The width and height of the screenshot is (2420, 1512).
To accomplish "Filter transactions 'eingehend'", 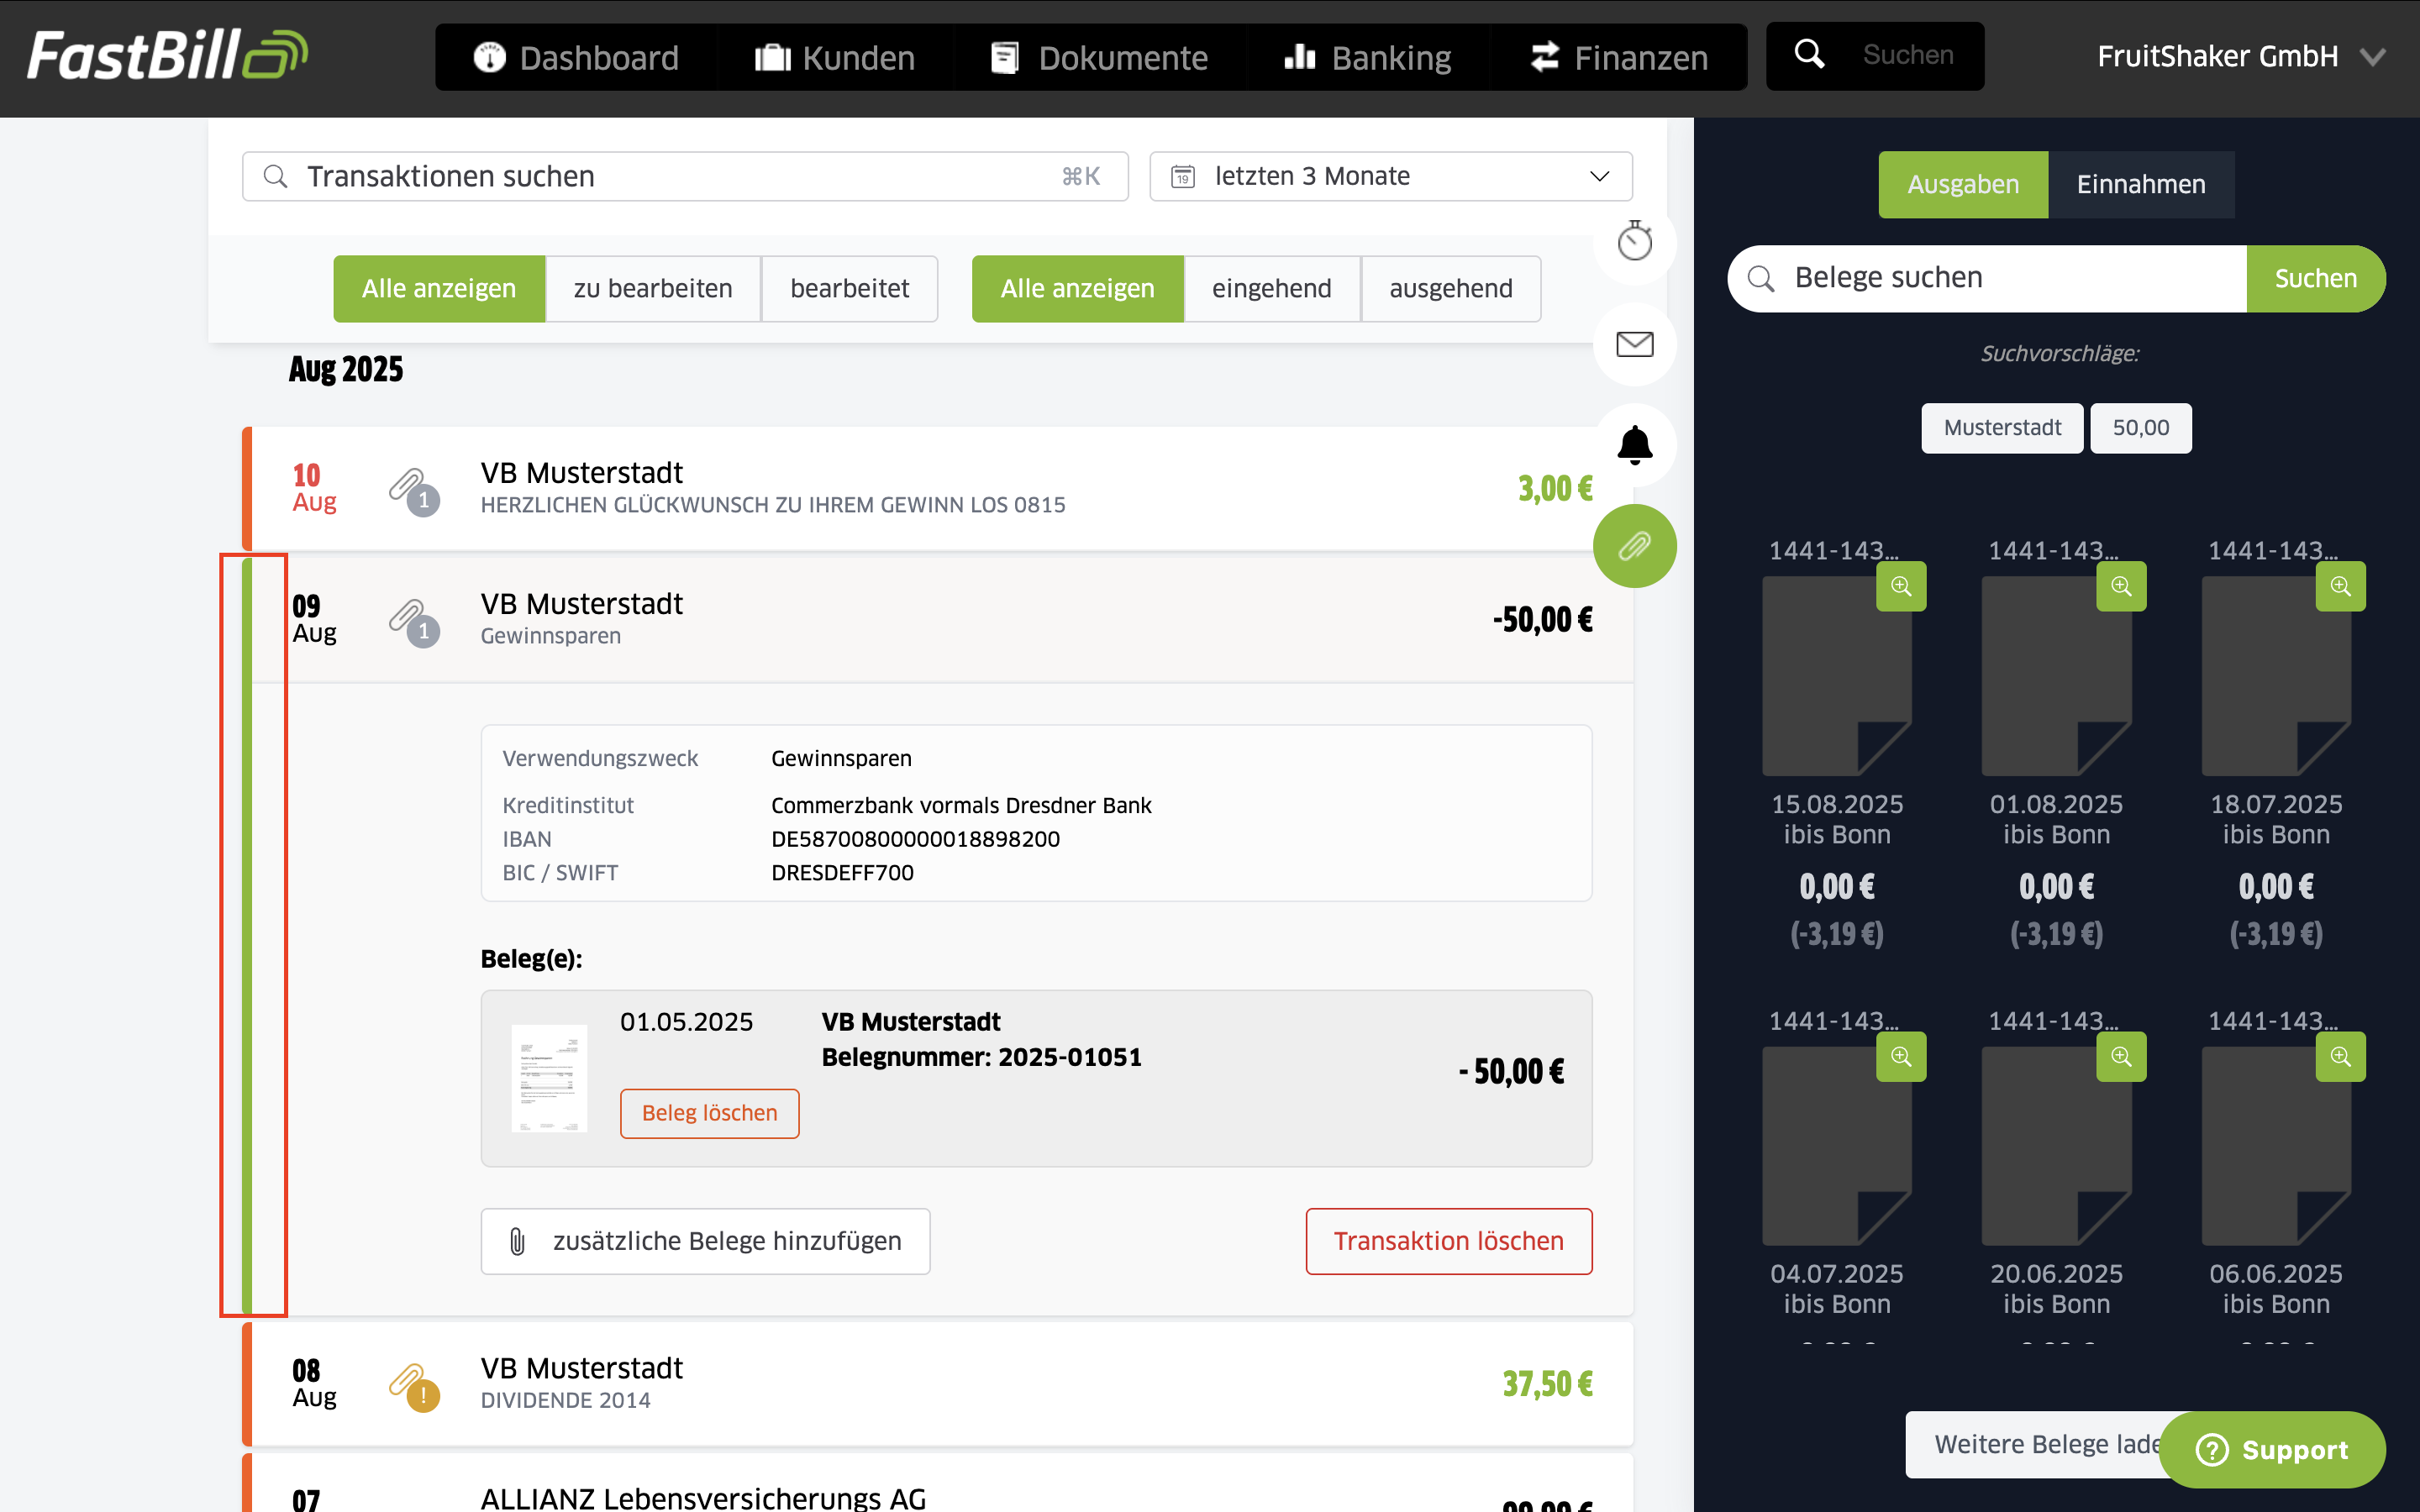I will [x=1272, y=289].
